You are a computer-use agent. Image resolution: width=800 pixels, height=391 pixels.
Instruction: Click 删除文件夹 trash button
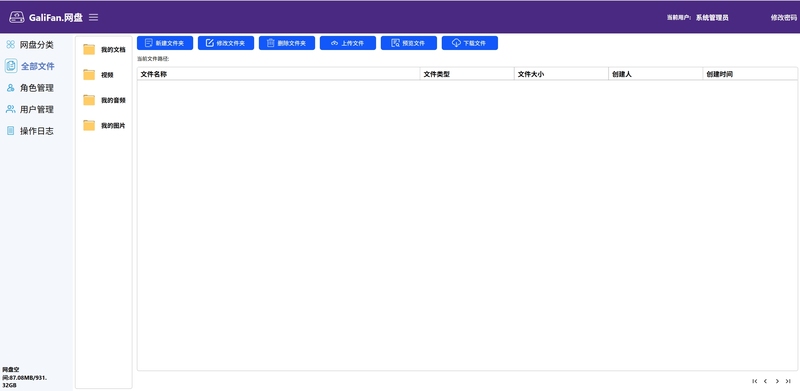(287, 43)
